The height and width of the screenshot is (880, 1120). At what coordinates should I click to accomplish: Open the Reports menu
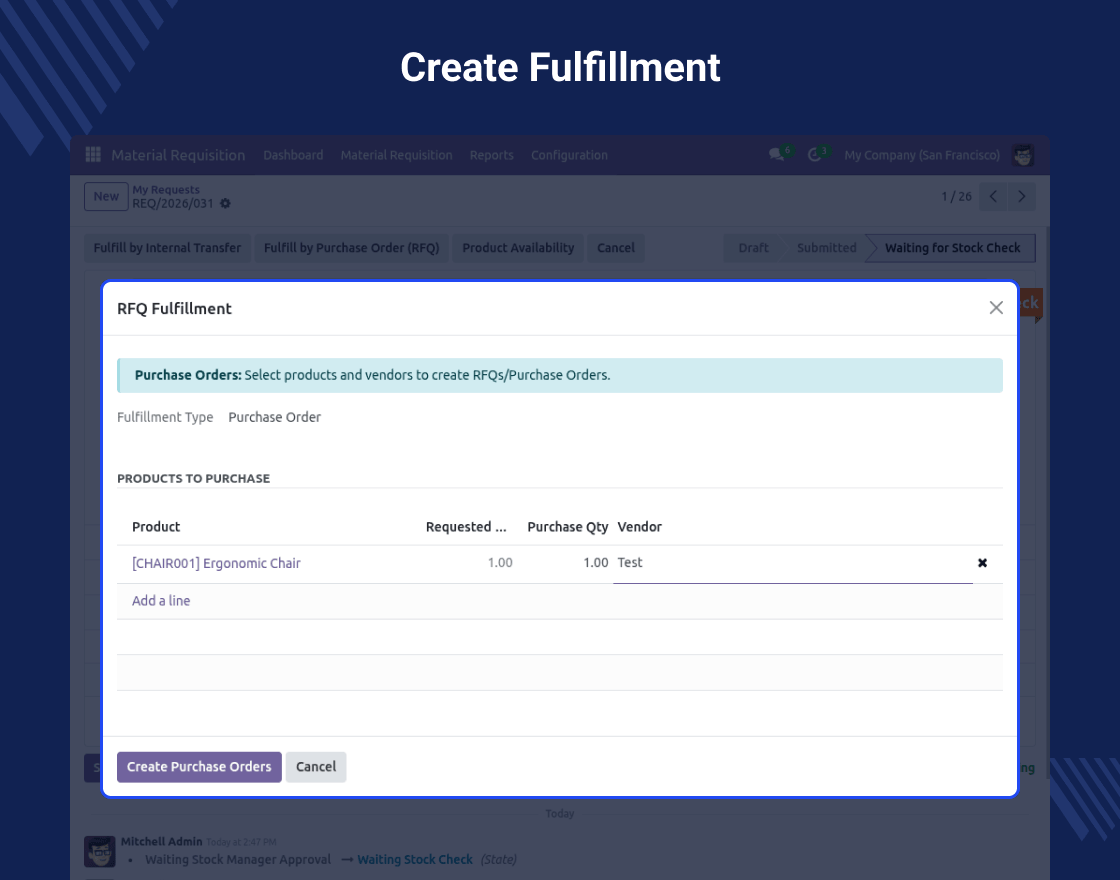click(x=491, y=155)
